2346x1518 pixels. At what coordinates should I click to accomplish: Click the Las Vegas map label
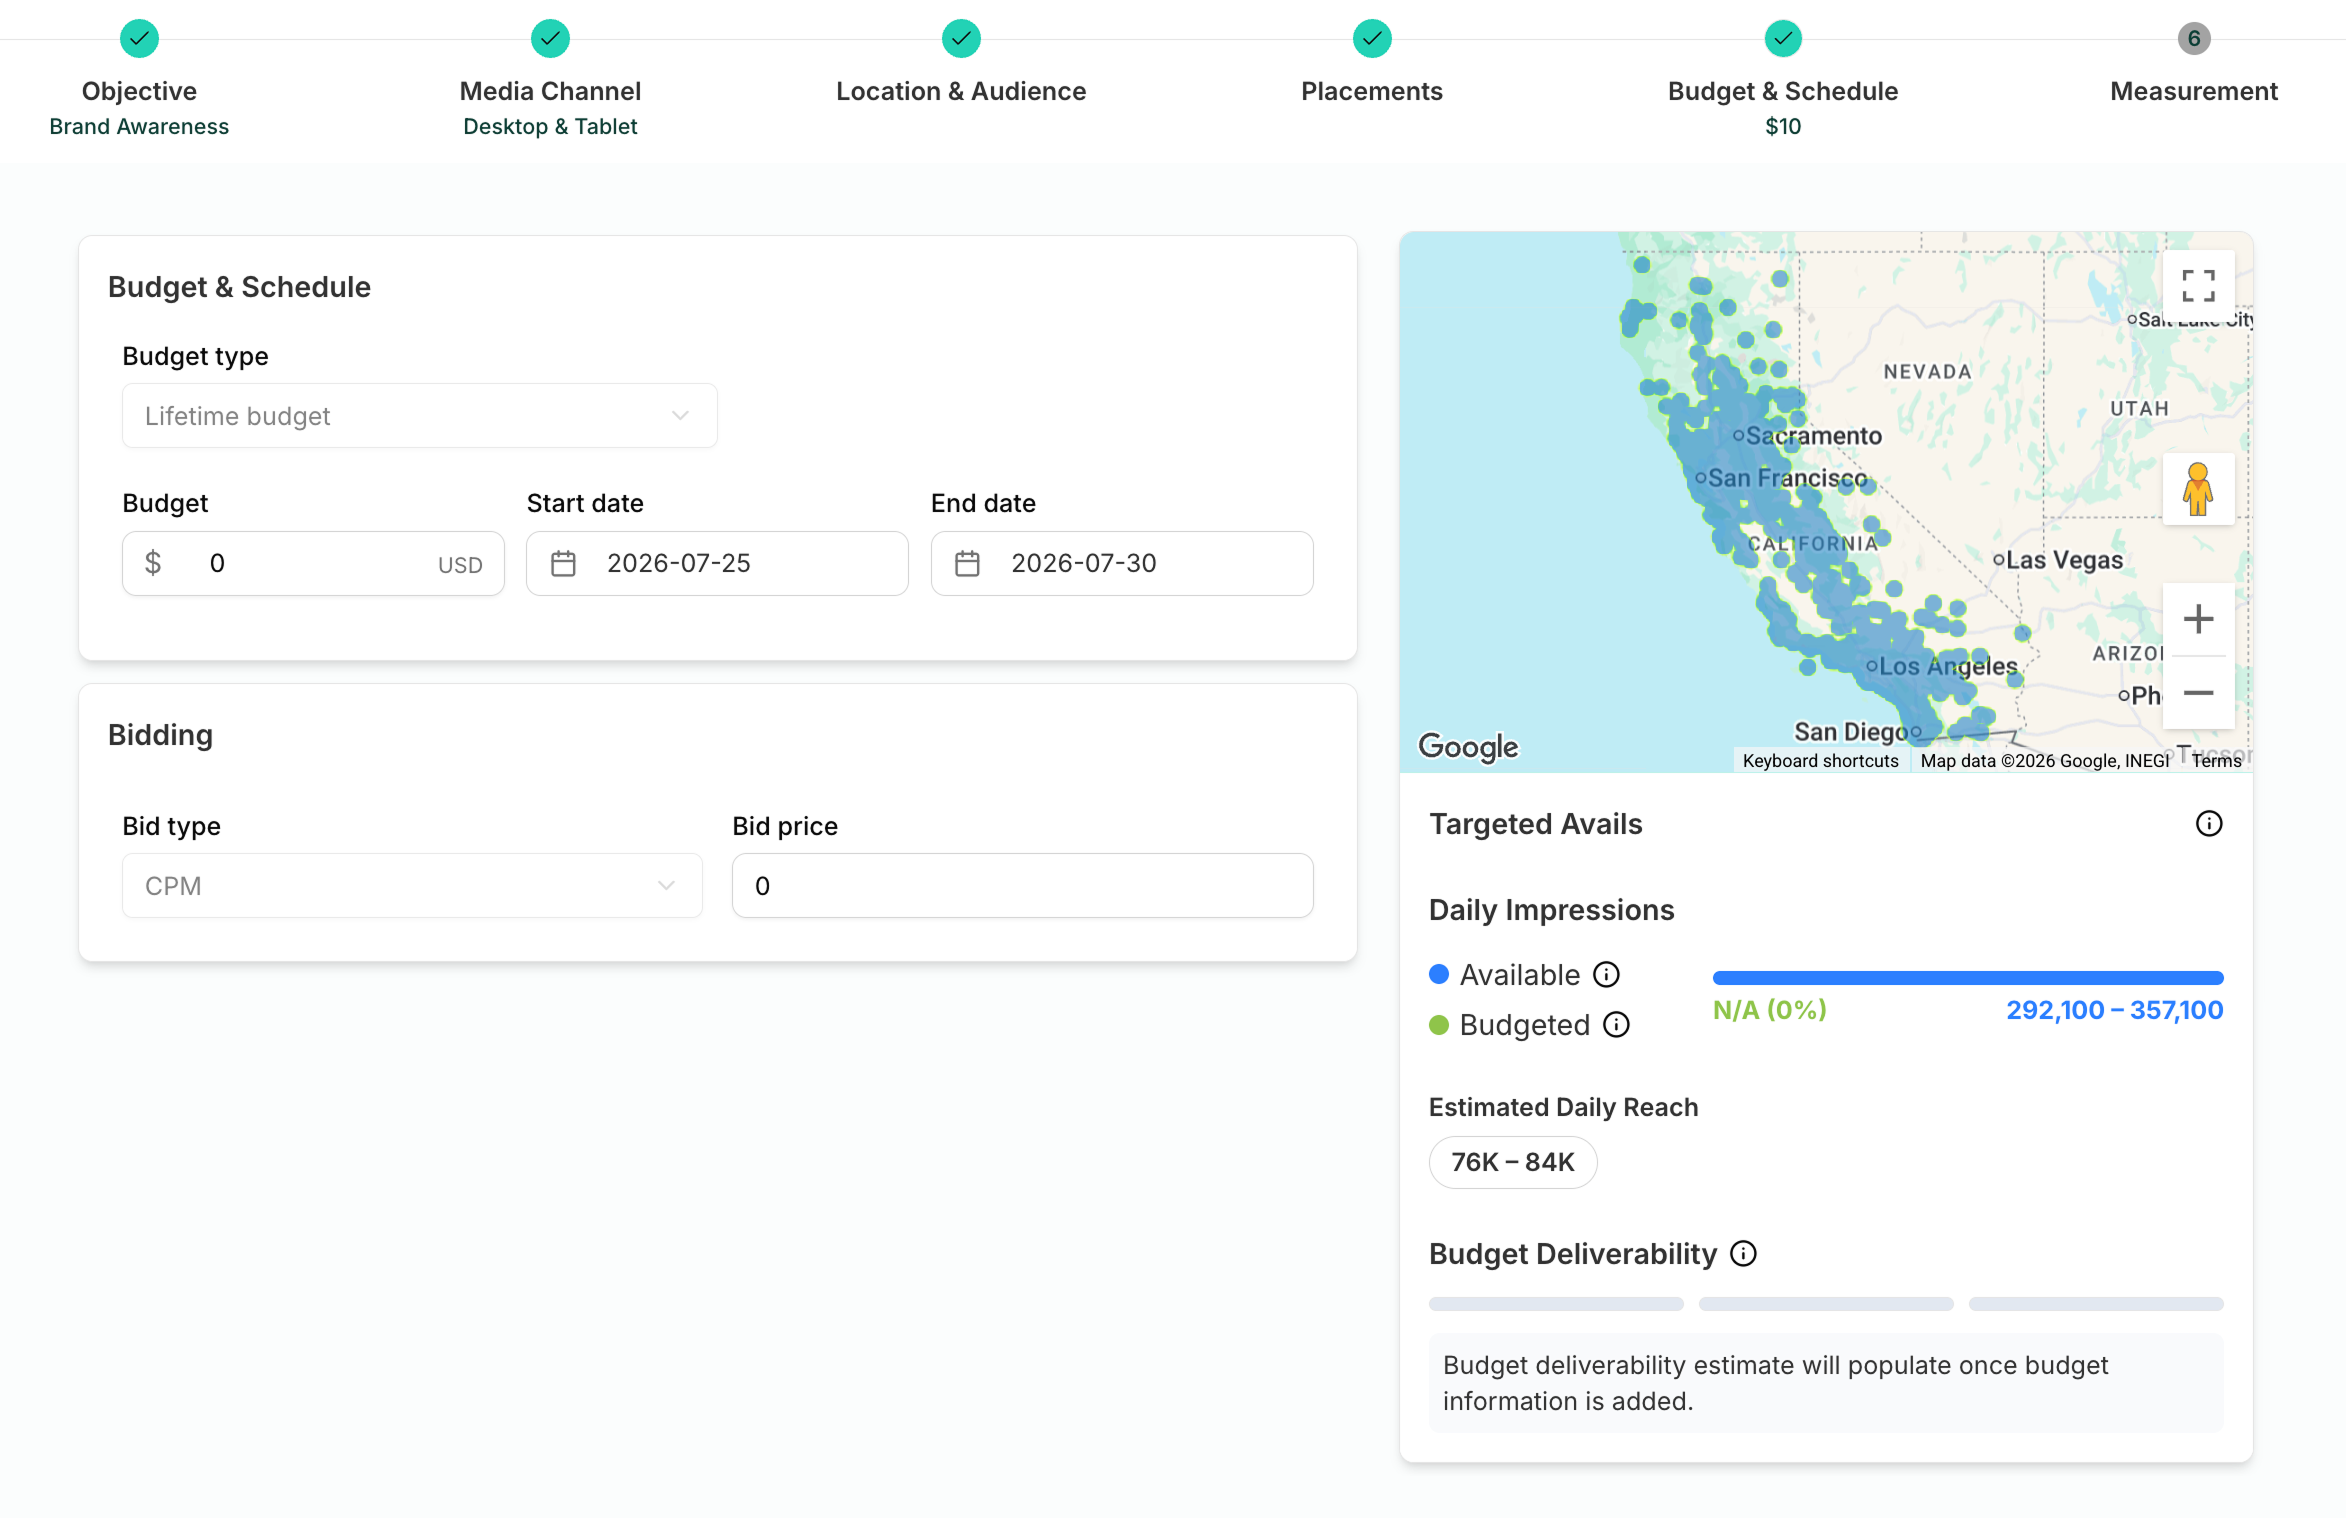click(x=2064, y=560)
